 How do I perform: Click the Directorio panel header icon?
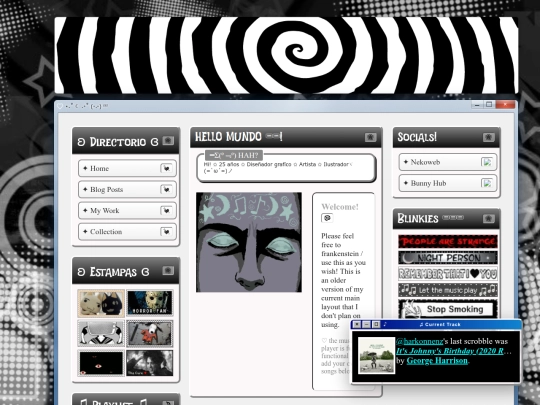[x=168, y=141]
